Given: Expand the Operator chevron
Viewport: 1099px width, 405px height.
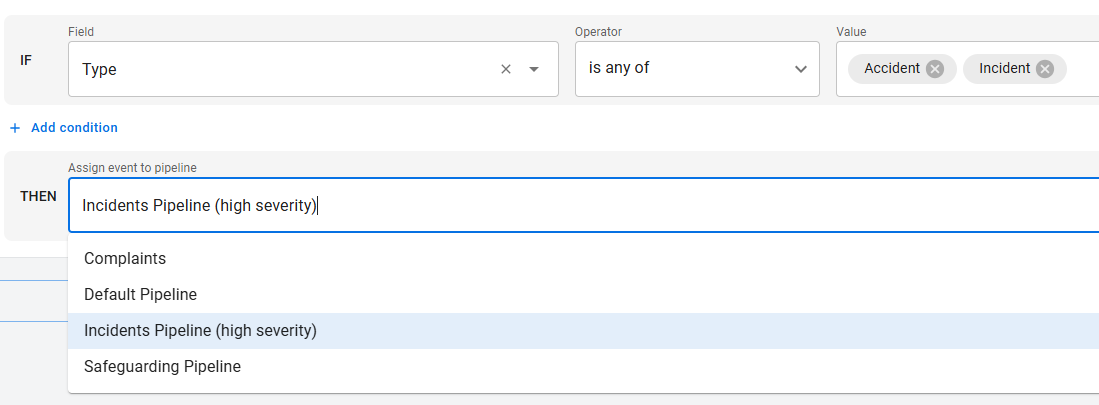Looking at the screenshot, I should click(x=800, y=69).
